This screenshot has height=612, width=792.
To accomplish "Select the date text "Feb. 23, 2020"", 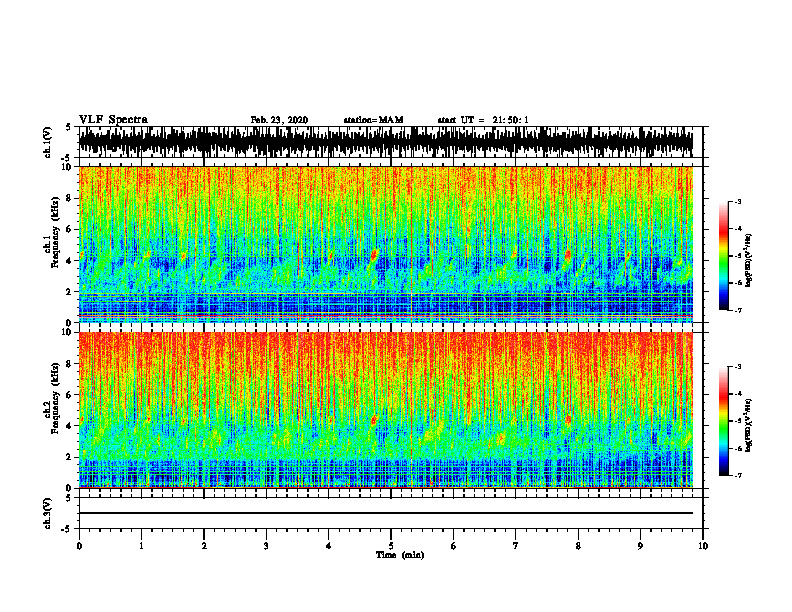I will click(279, 120).
